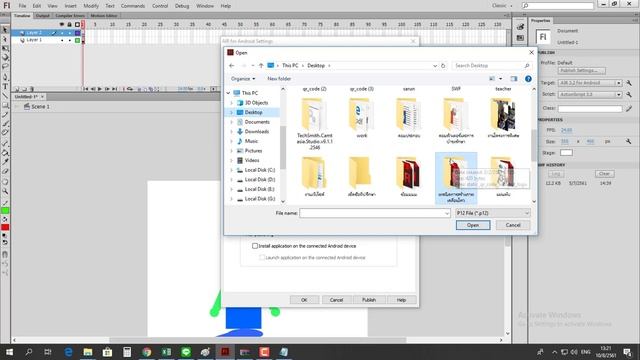Click the wrench icon next to Script
Viewport: 640px width, 360px height.
click(629, 94)
